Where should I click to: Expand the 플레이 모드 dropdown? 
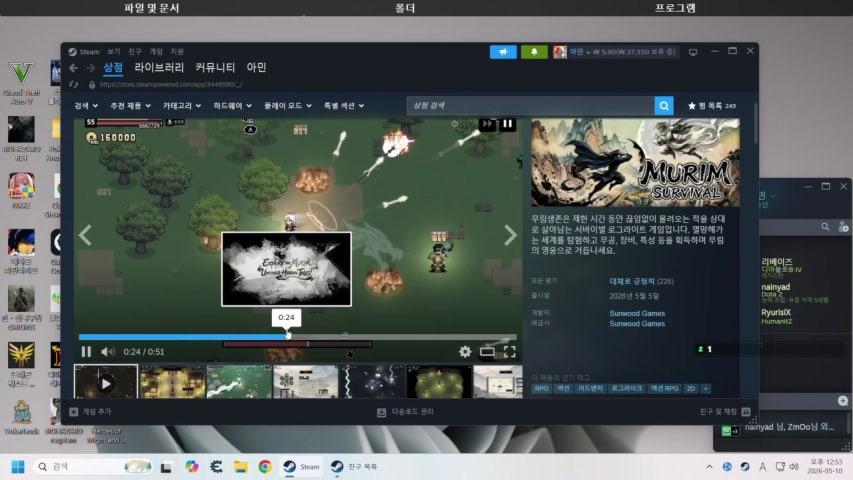288,106
